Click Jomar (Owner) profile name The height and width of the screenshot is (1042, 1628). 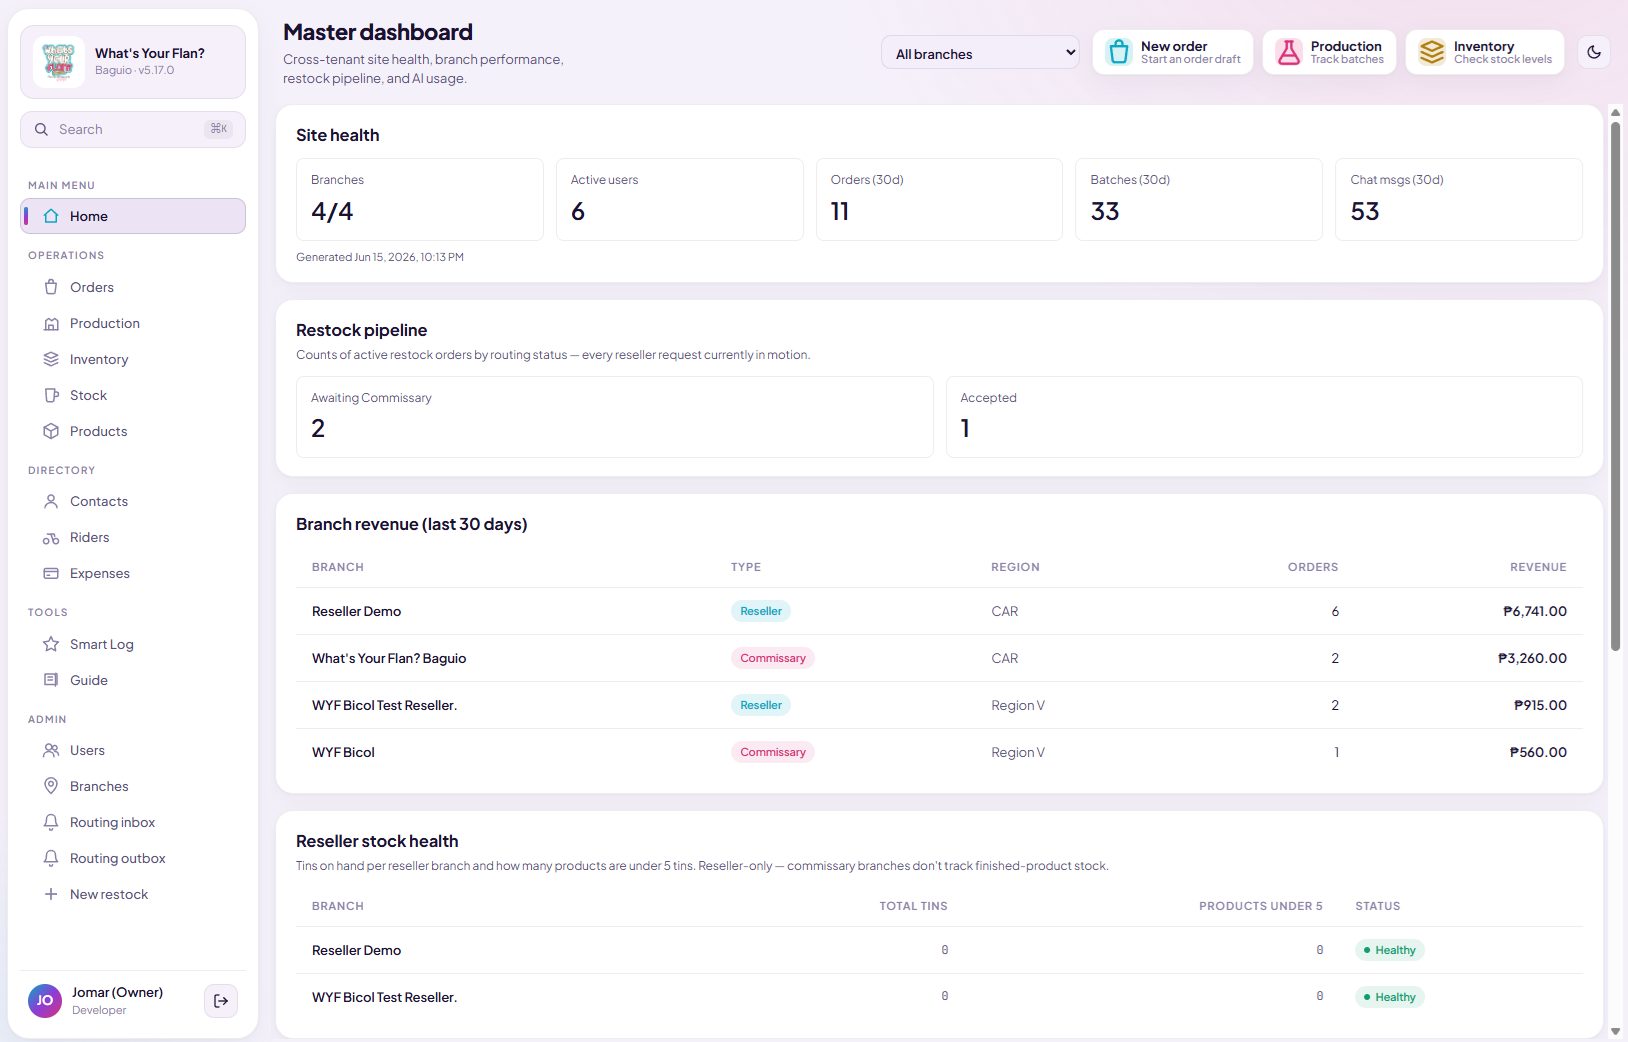117,992
